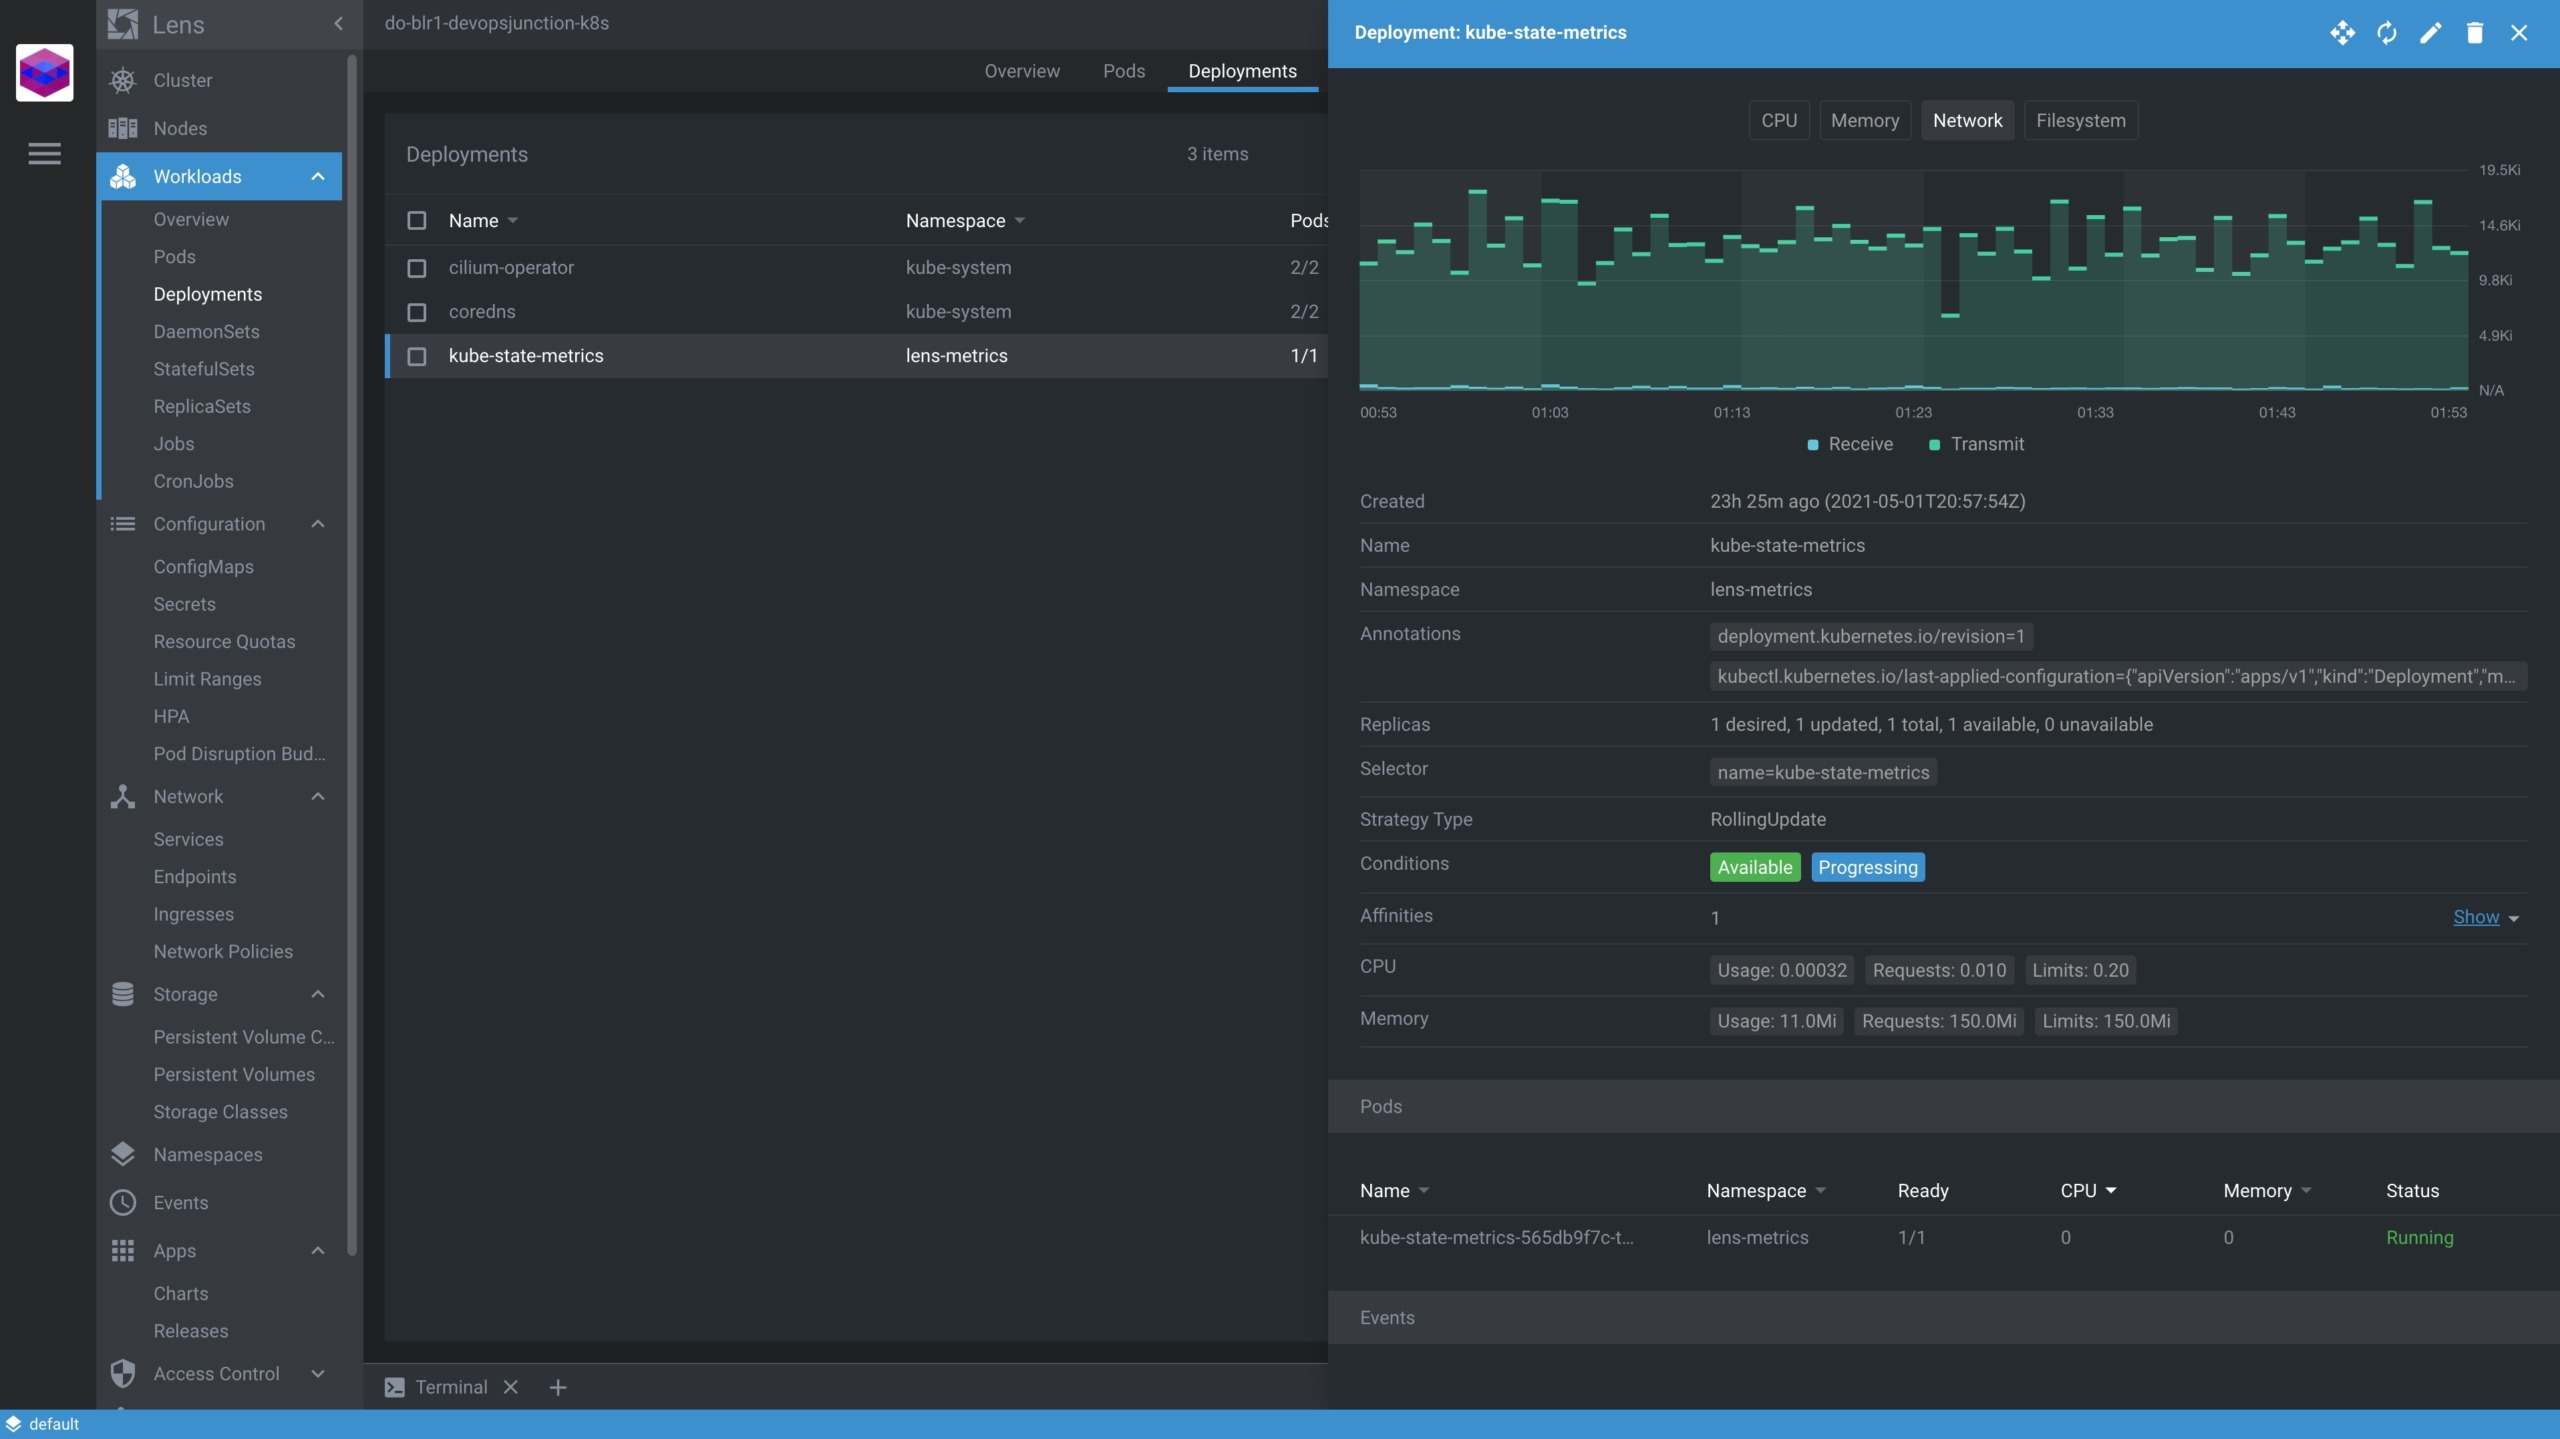Check the cilium-operator row checkbox
The height and width of the screenshot is (1439, 2560).
(x=417, y=268)
